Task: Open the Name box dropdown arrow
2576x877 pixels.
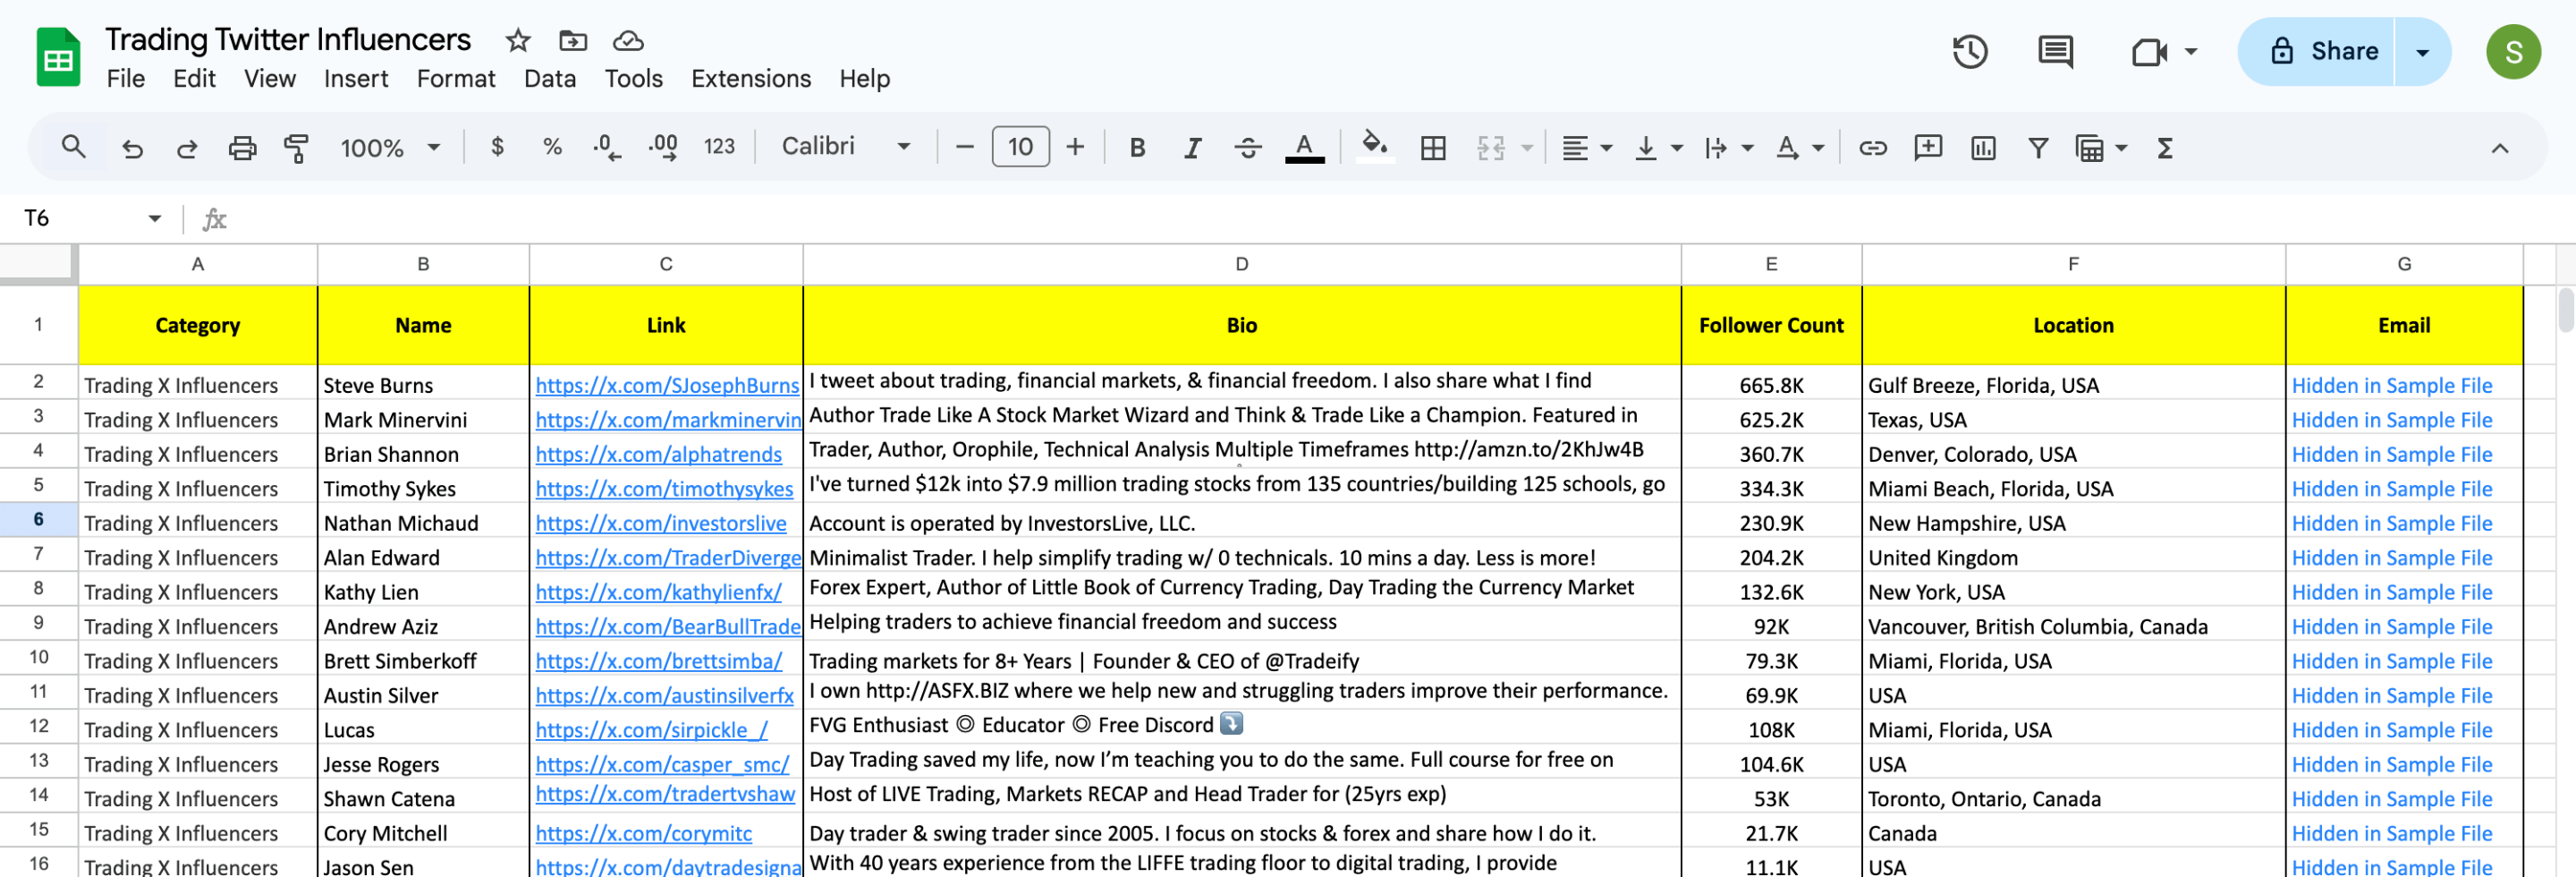Action: [154, 218]
